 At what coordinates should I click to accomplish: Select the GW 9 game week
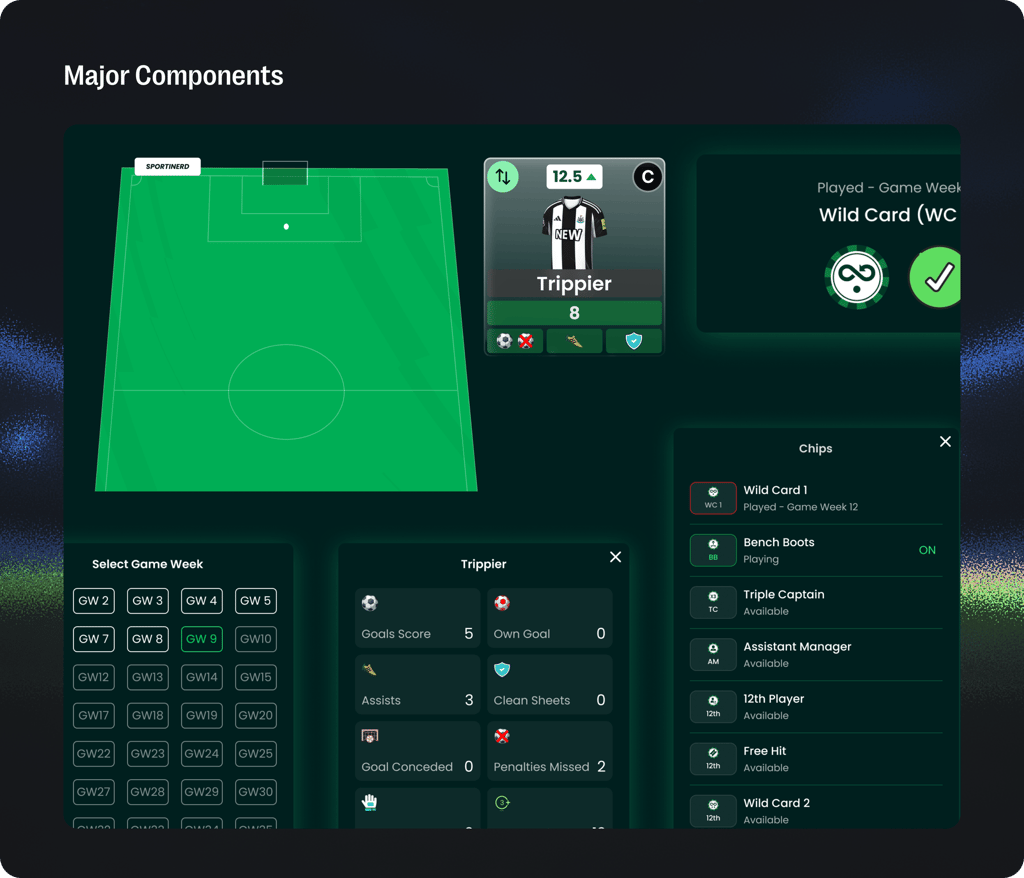(x=201, y=639)
